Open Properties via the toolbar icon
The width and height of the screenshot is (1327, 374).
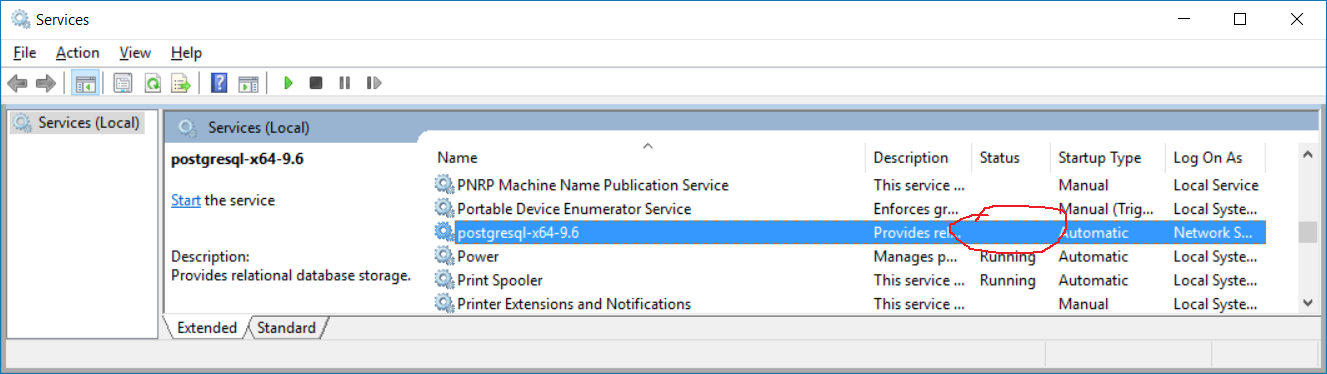tap(123, 83)
